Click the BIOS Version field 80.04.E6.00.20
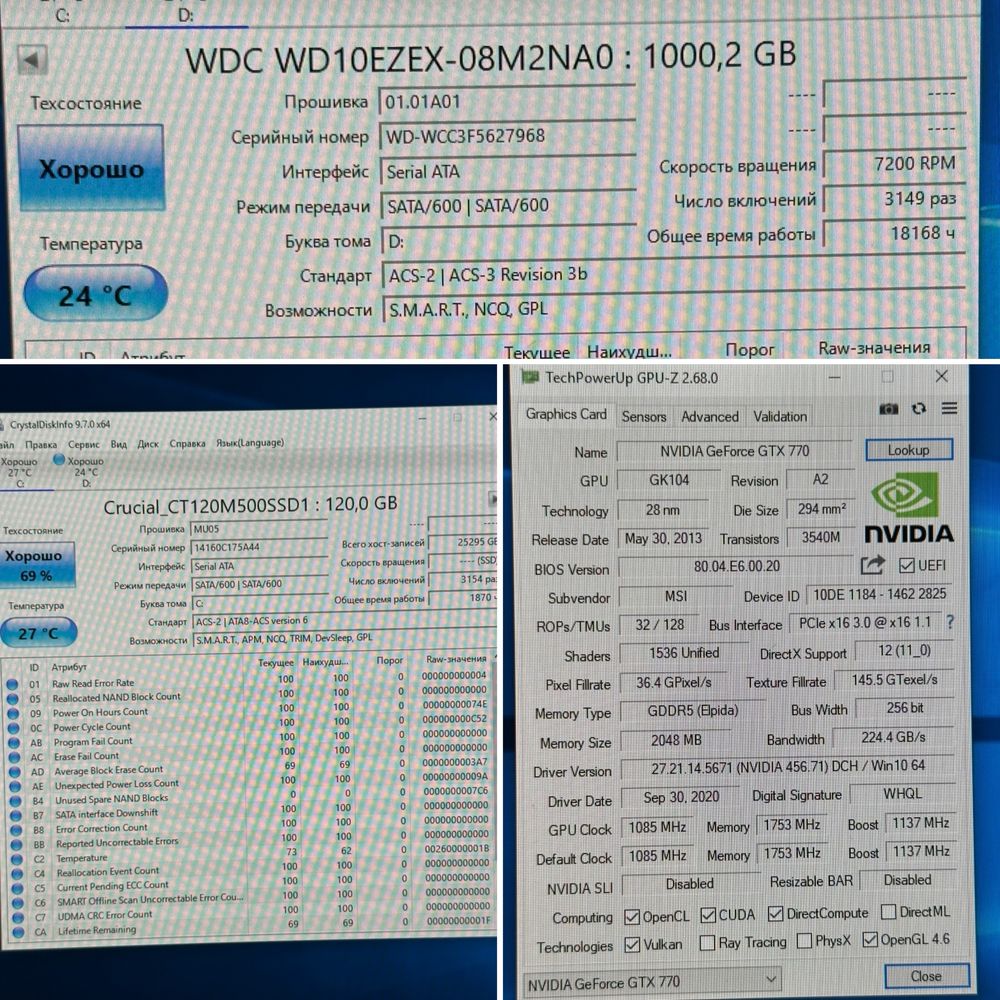This screenshot has width=1000, height=1000. pyautogui.click(x=737, y=566)
